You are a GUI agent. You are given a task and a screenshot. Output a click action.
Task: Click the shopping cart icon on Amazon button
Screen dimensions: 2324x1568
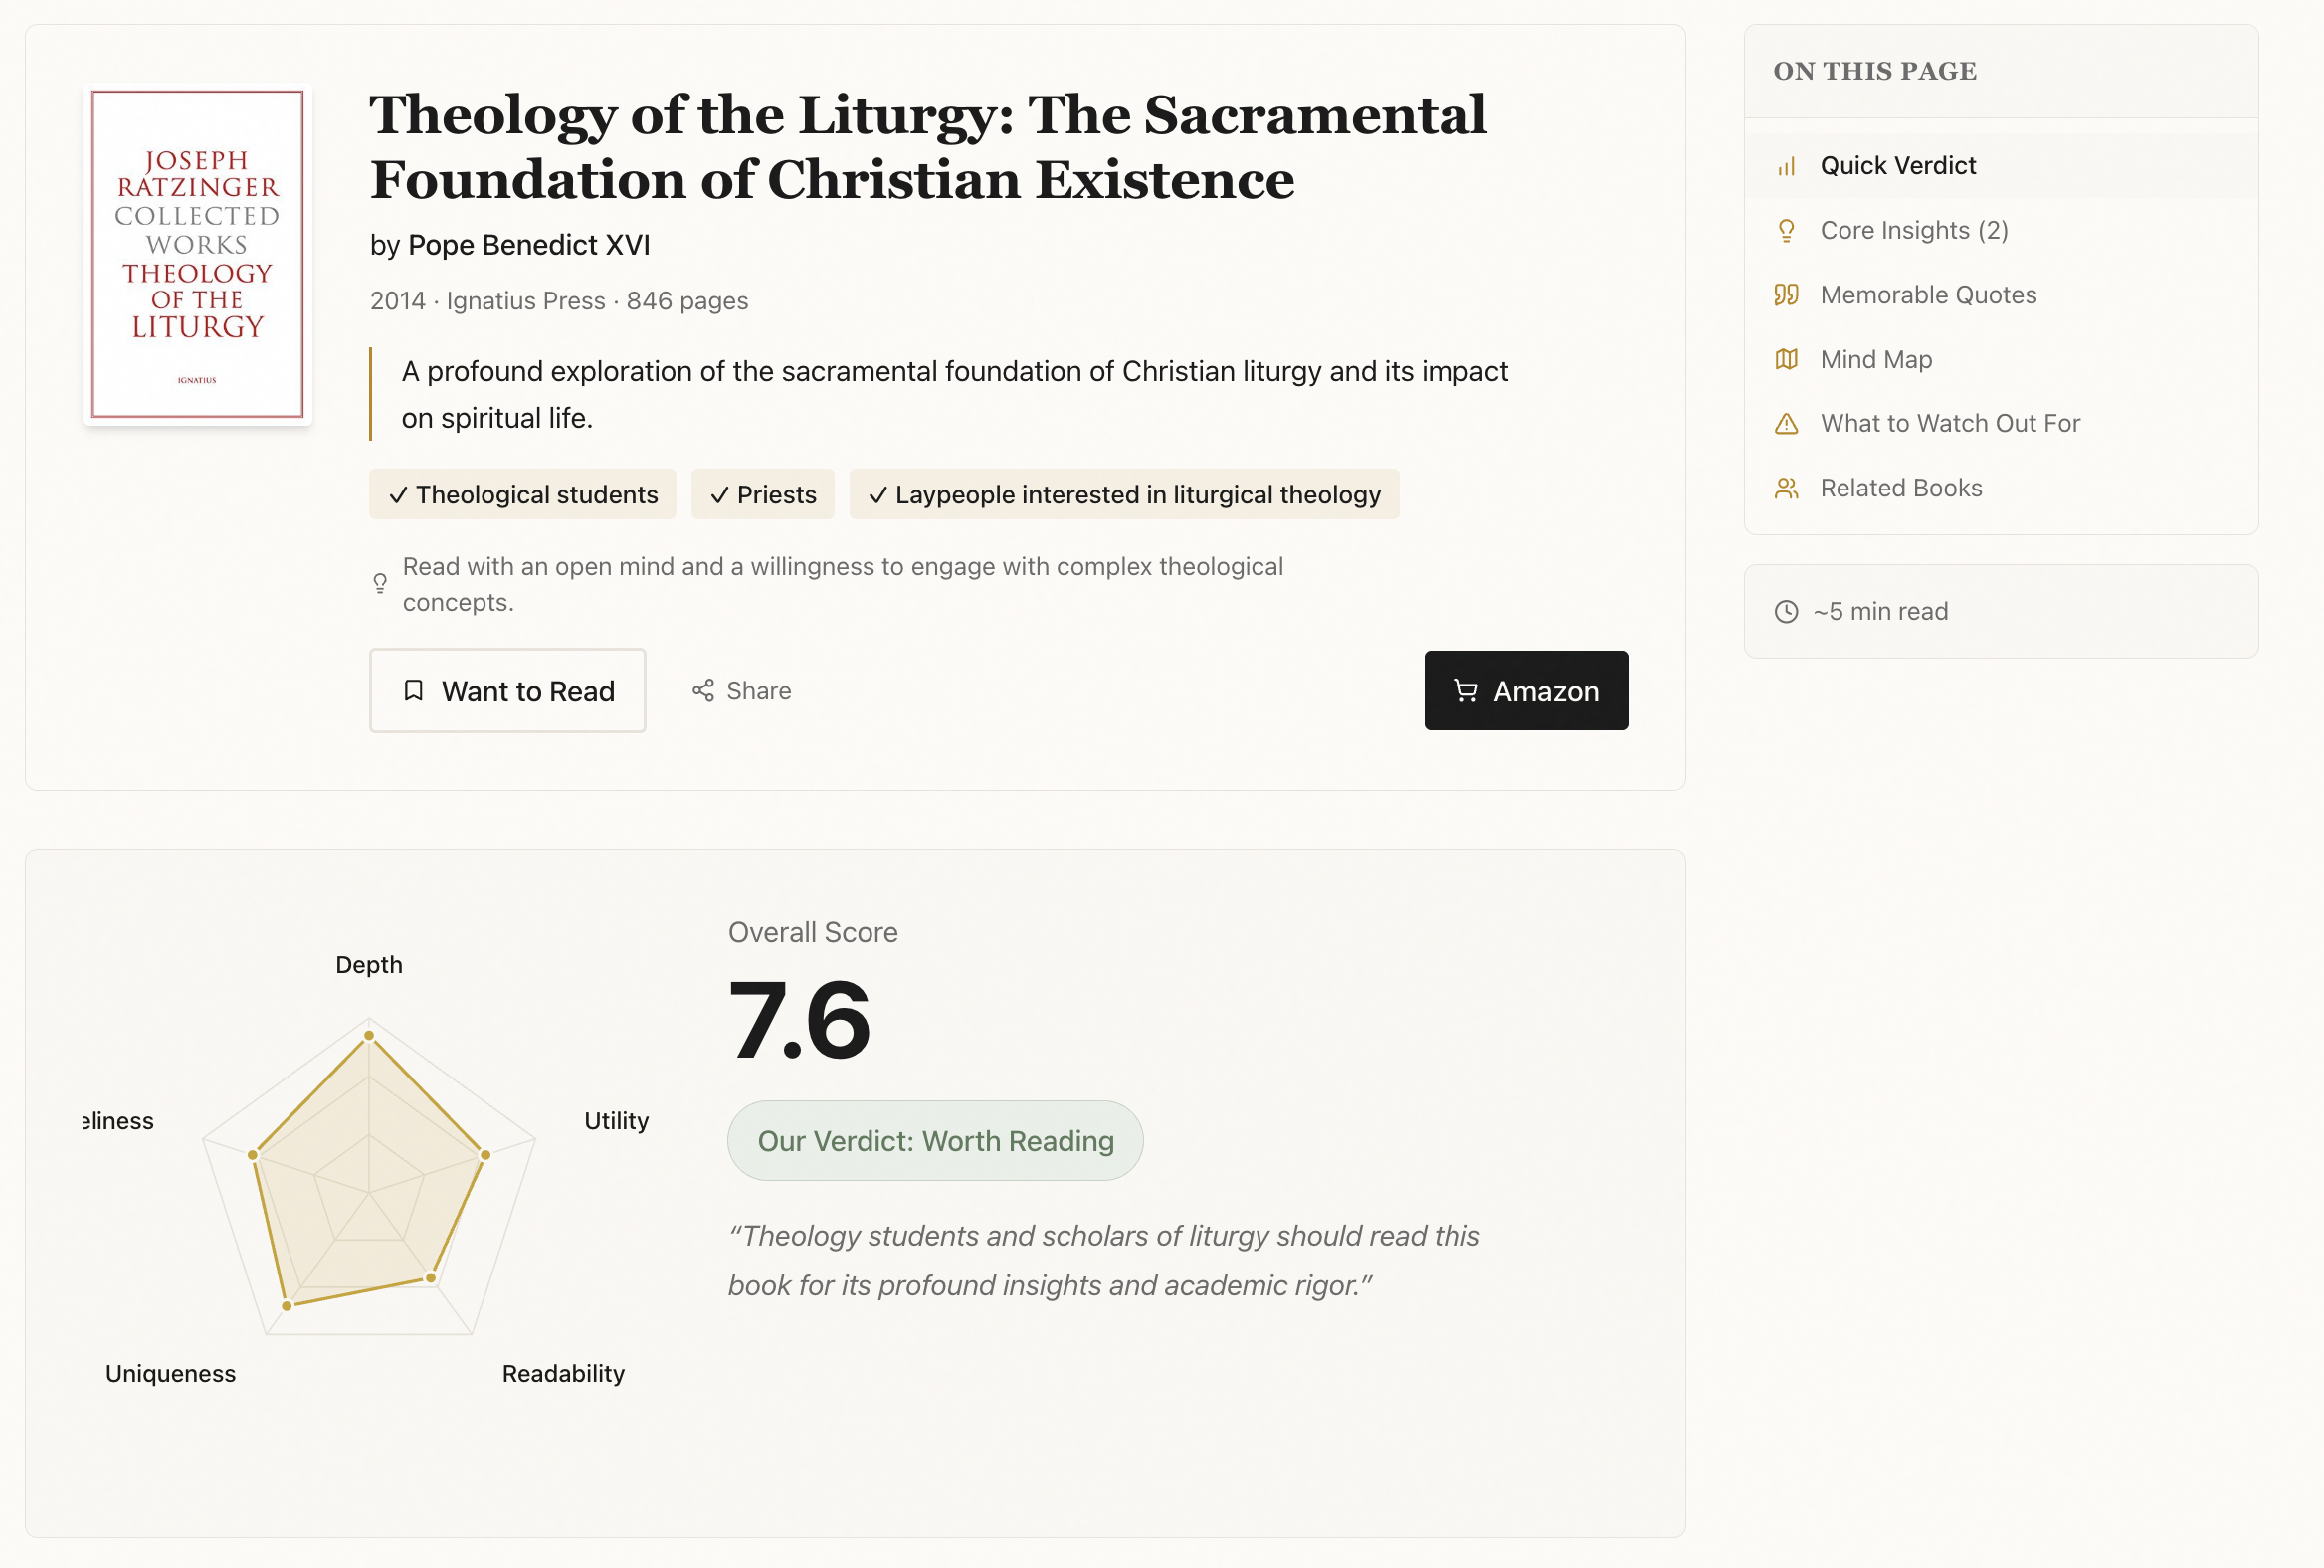tap(1466, 691)
